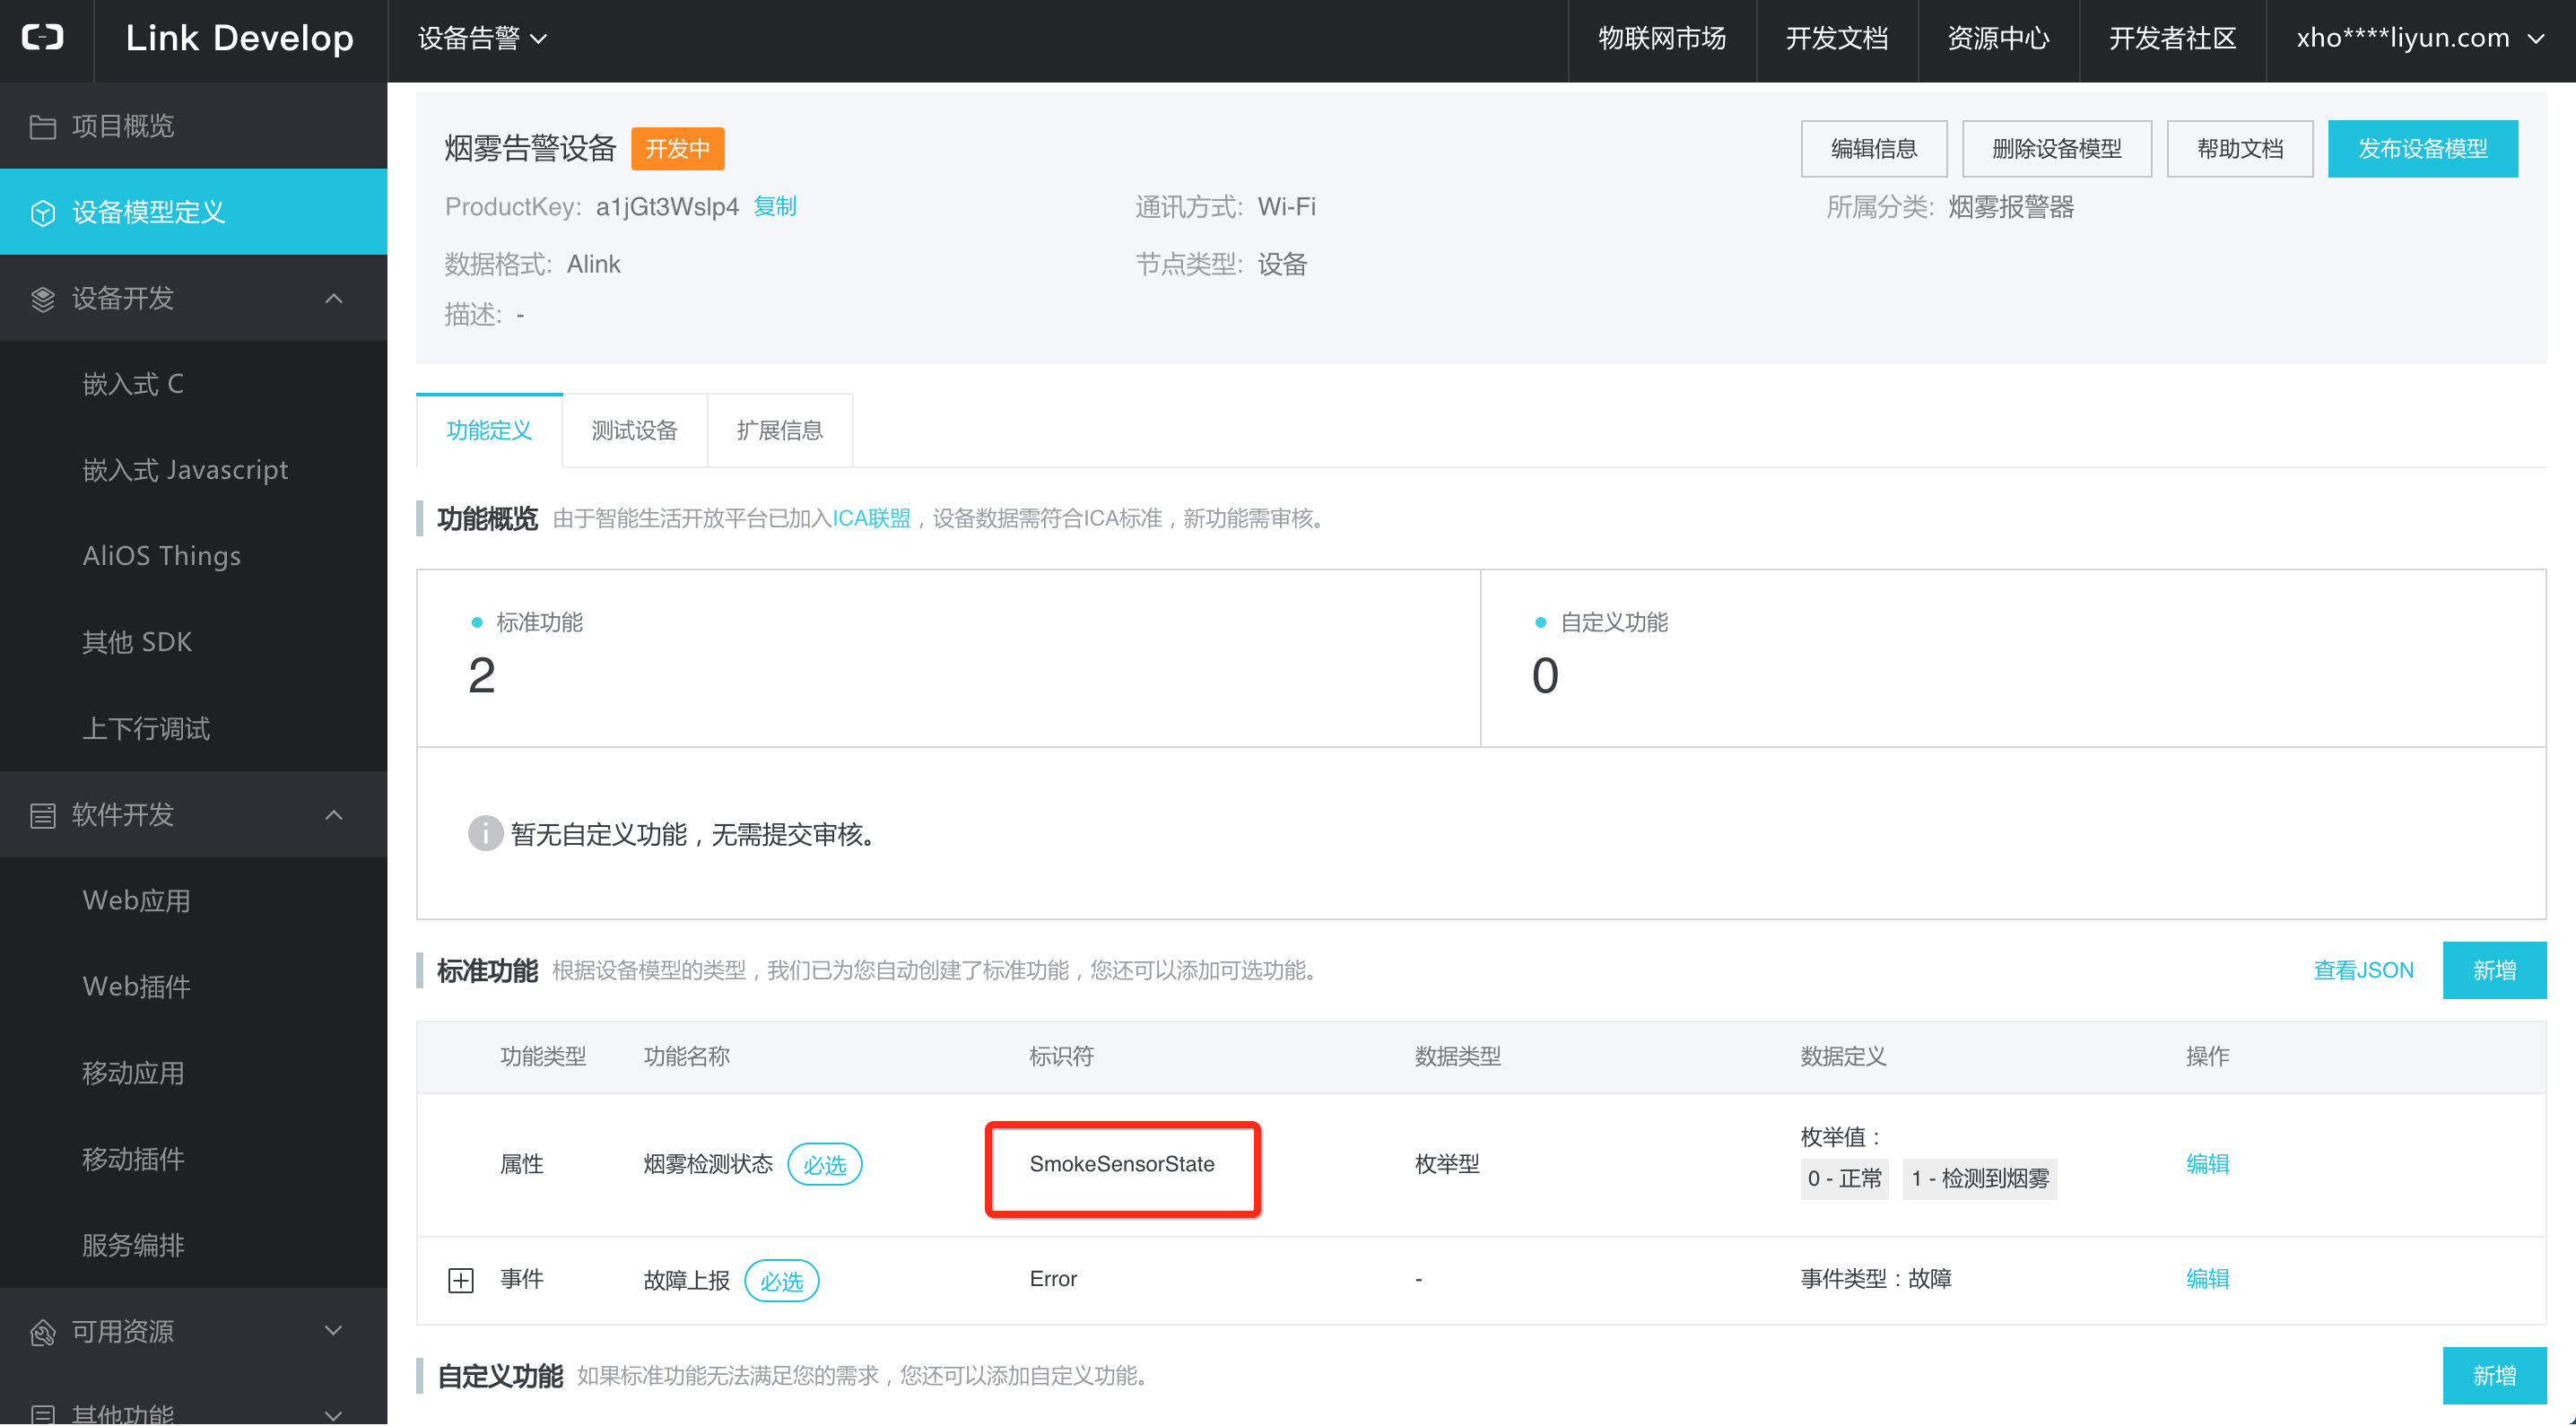The height and width of the screenshot is (1426, 2576).
Task: Expand the 故障上报 event row plus icon
Action: (460, 1280)
